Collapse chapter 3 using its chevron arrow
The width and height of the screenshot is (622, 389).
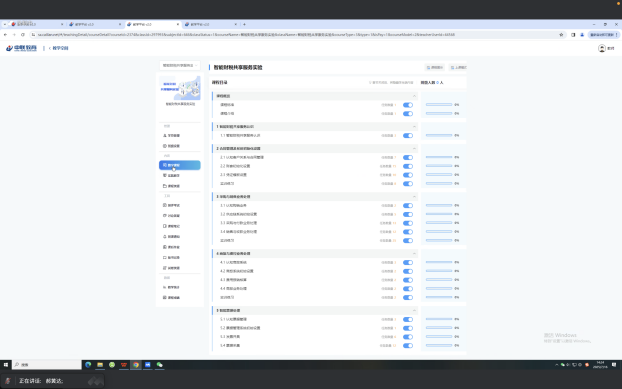pos(414,197)
